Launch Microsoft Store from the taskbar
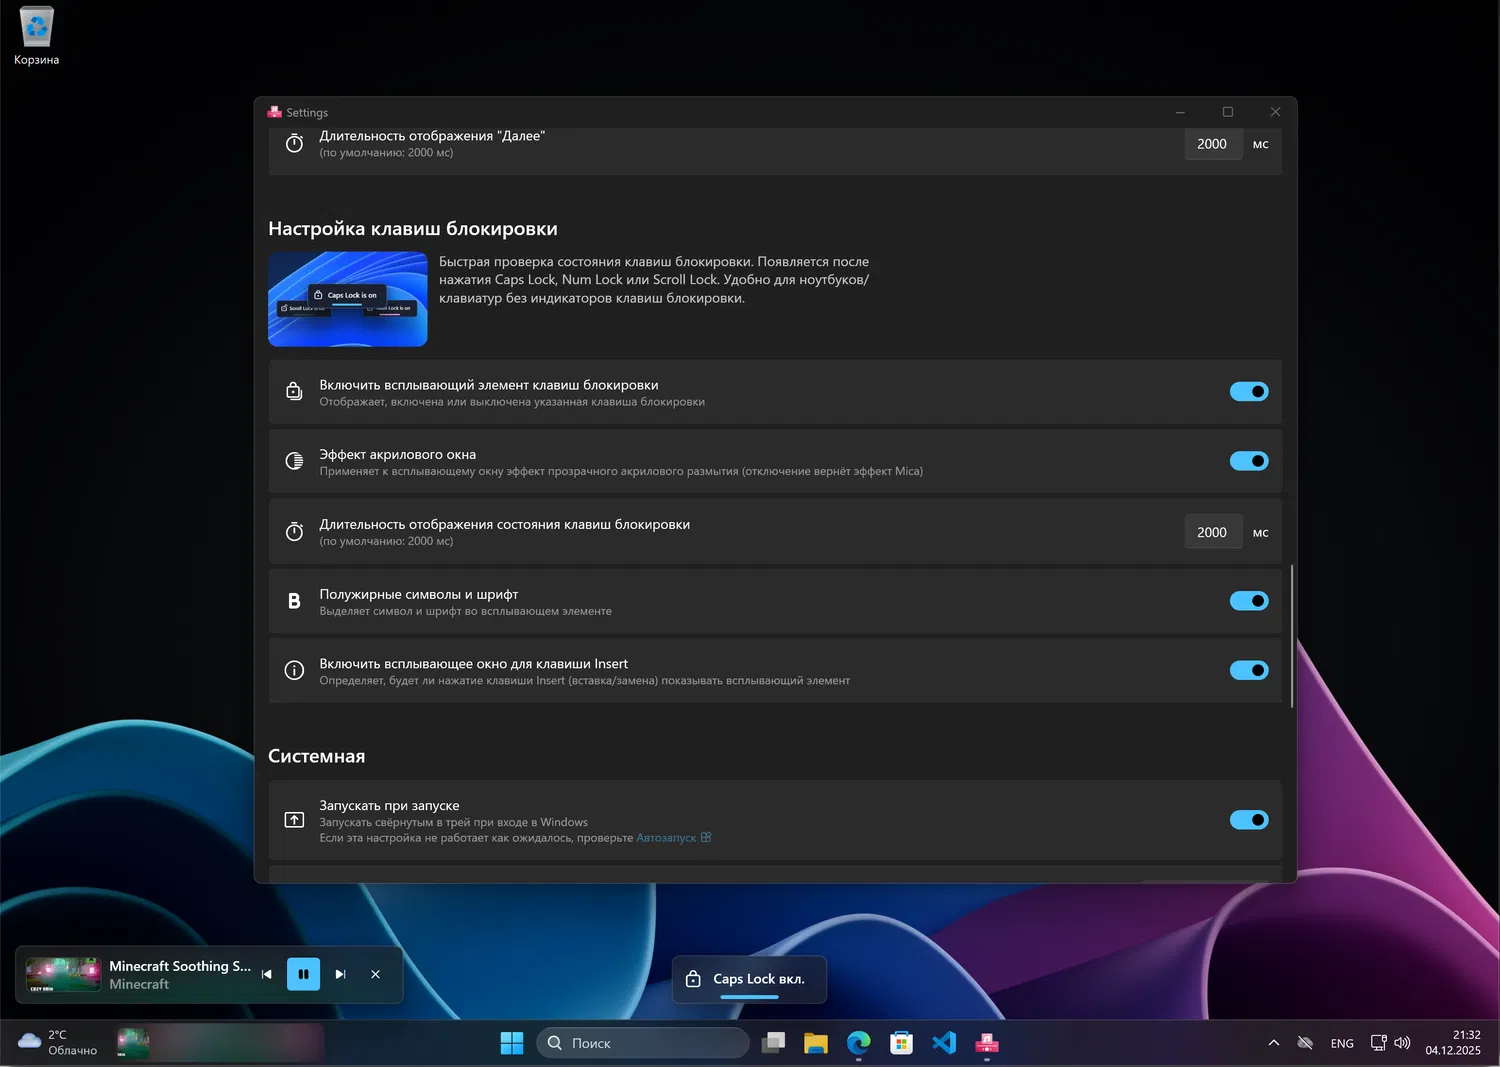Screen dimensions: 1500x1067 pos(901,1043)
